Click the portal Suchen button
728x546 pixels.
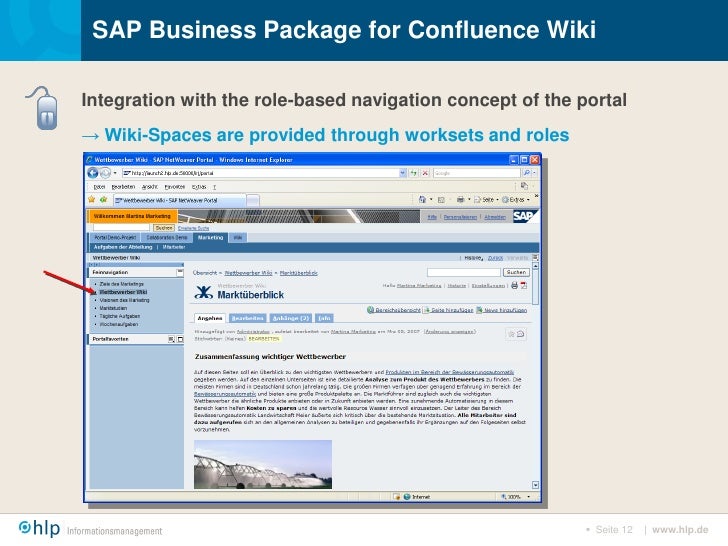[x=164, y=228]
